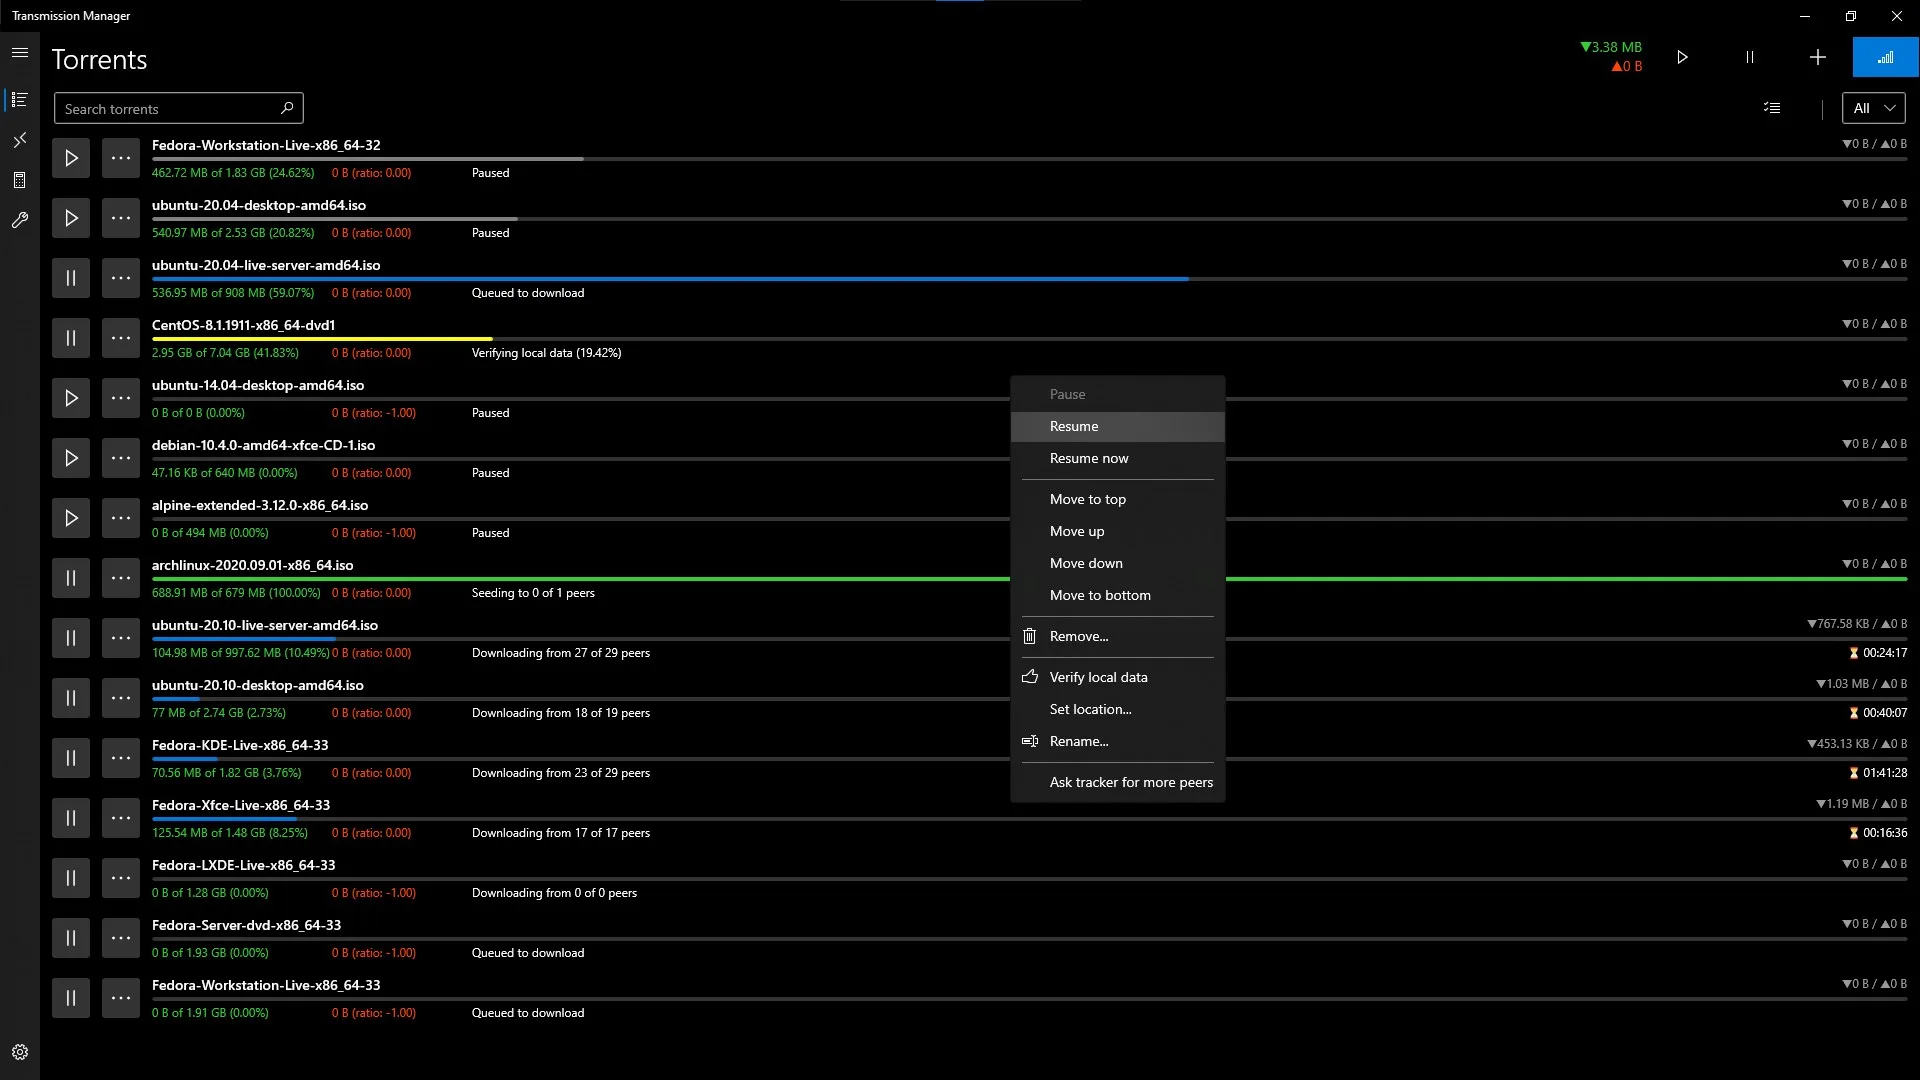
Task: Open the sidebar icon above the wrench
Action: coord(20,180)
